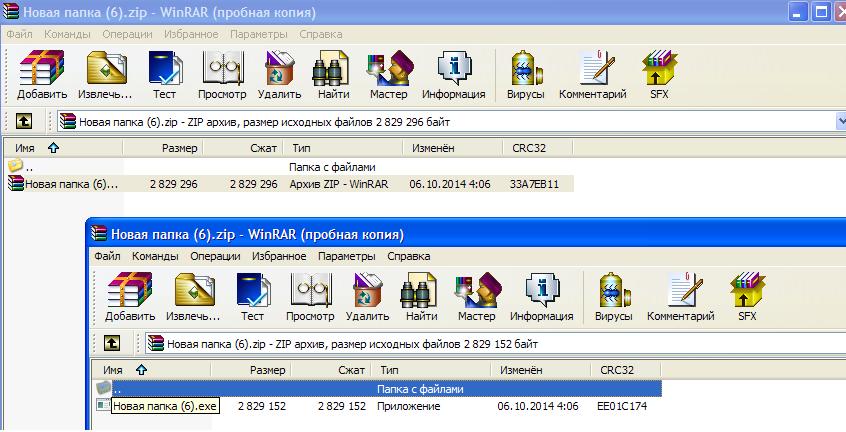Launch Мастер wizard in back WinRAR window
This screenshot has height=432, width=846.
[x=389, y=74]
